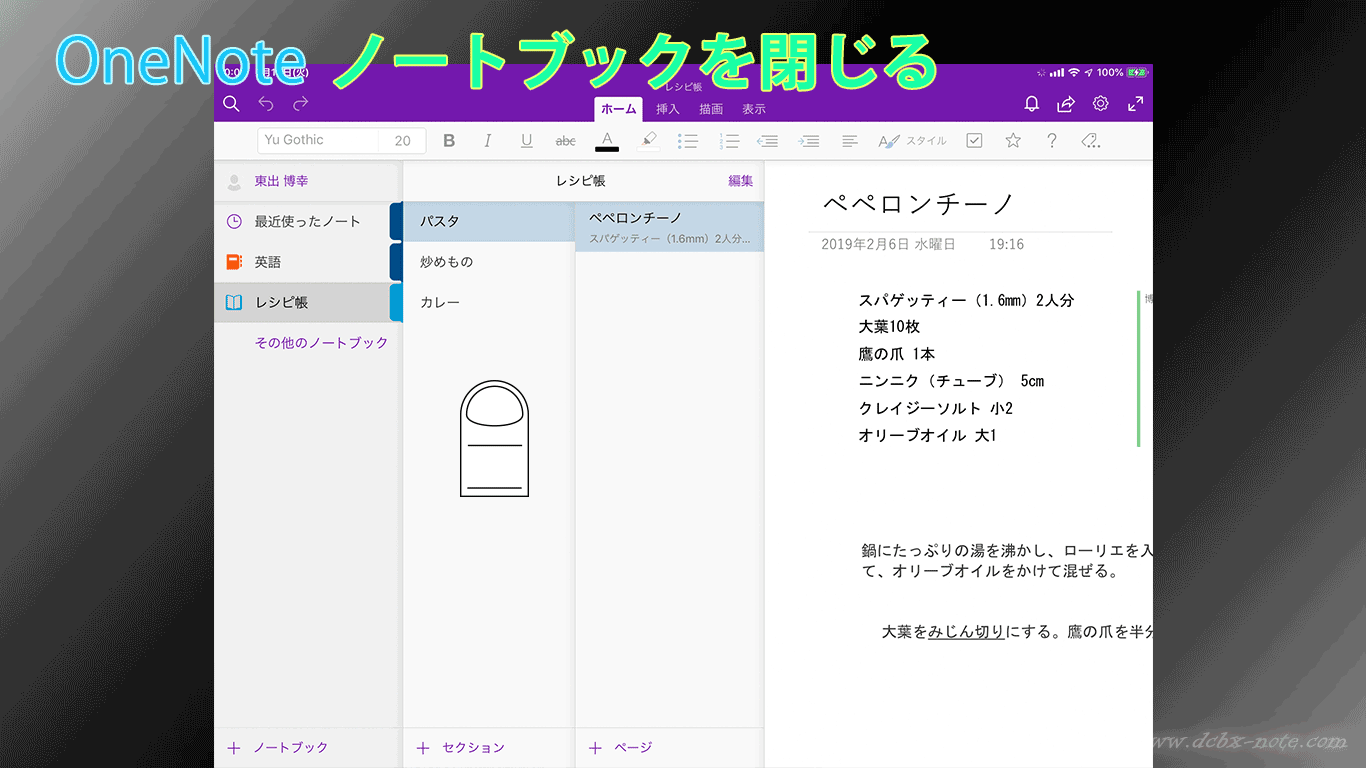1366x768 pixels.
Task: Open その他のノートブック link
Action: point(321,343)
